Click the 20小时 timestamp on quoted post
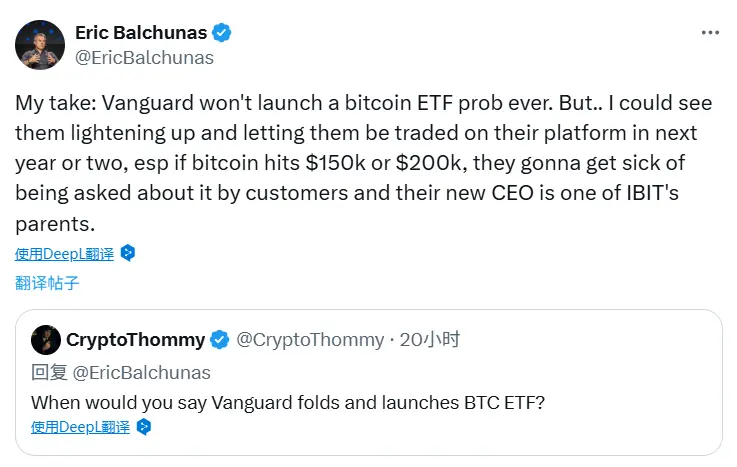Screen dimensions: 737x467 430,340
